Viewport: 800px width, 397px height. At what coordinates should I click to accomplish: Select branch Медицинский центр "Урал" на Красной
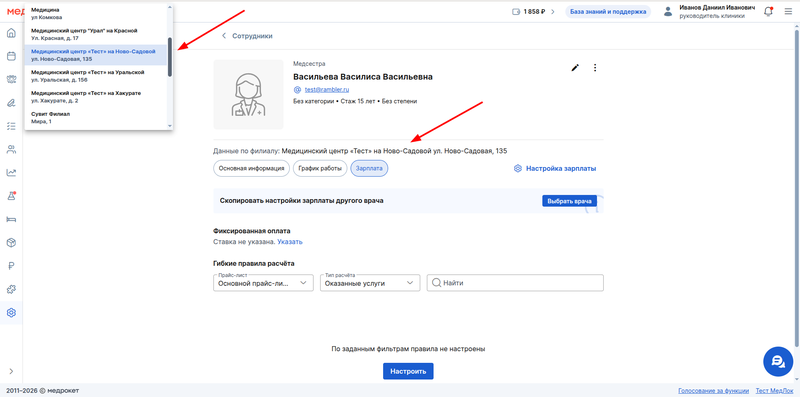(95, 34)
